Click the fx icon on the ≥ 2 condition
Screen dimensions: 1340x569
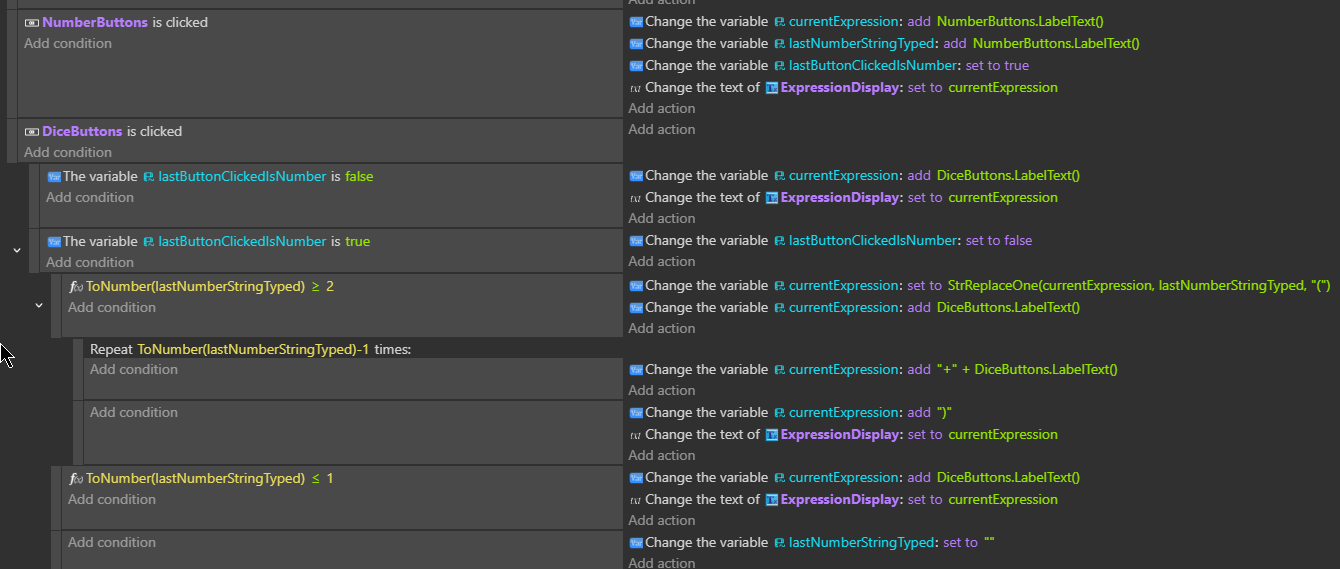[76, 286]
